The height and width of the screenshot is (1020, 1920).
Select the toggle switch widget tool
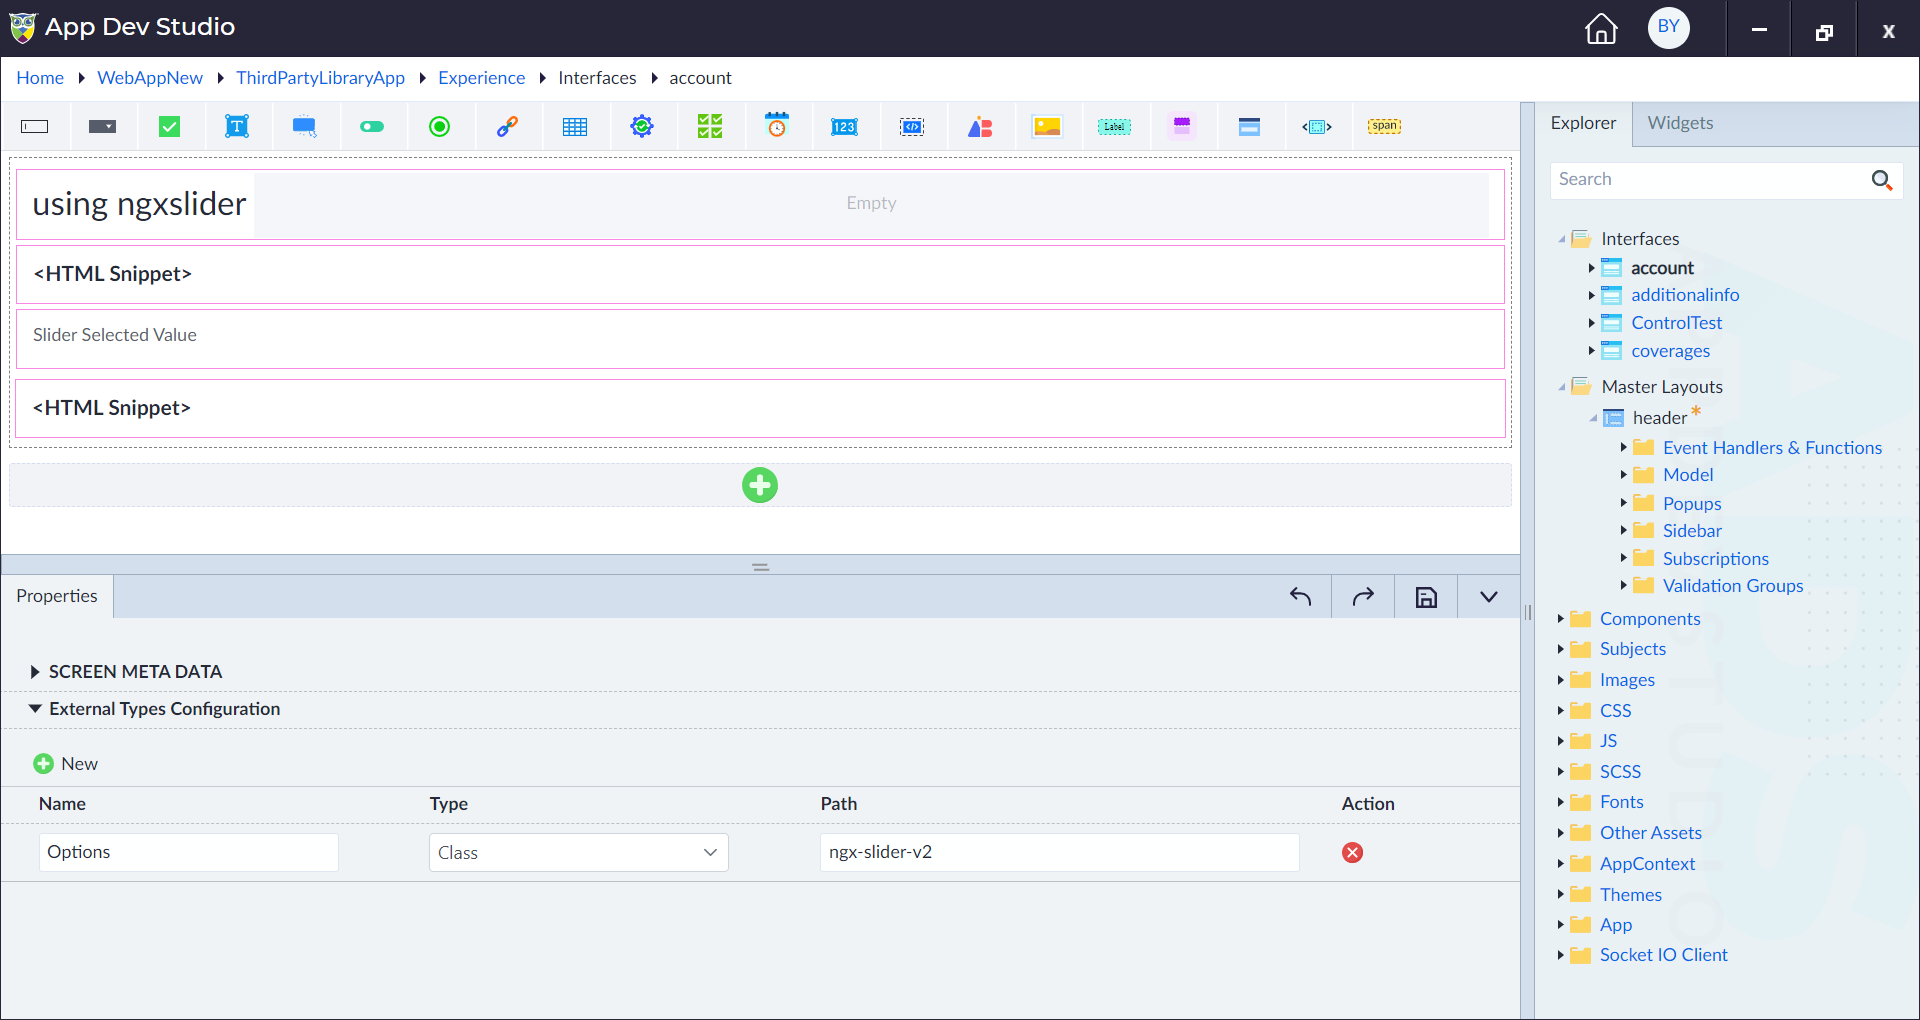click(372, 127)
